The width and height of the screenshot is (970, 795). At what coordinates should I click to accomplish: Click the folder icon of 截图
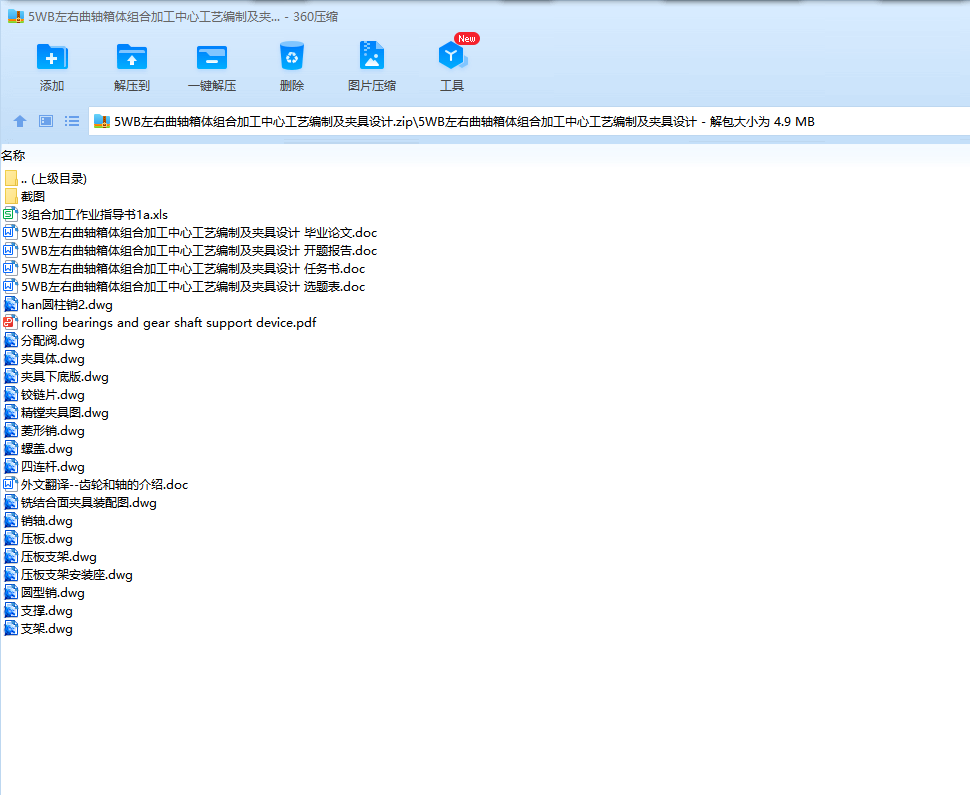11,197
